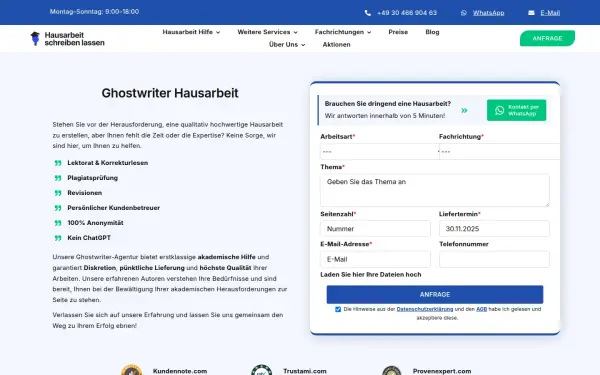Image resolution: width=600 pixels, height=375 pixels.
Task: Click the Hausarbeit schreiben lassen logo text
Action: click(74, 39)
